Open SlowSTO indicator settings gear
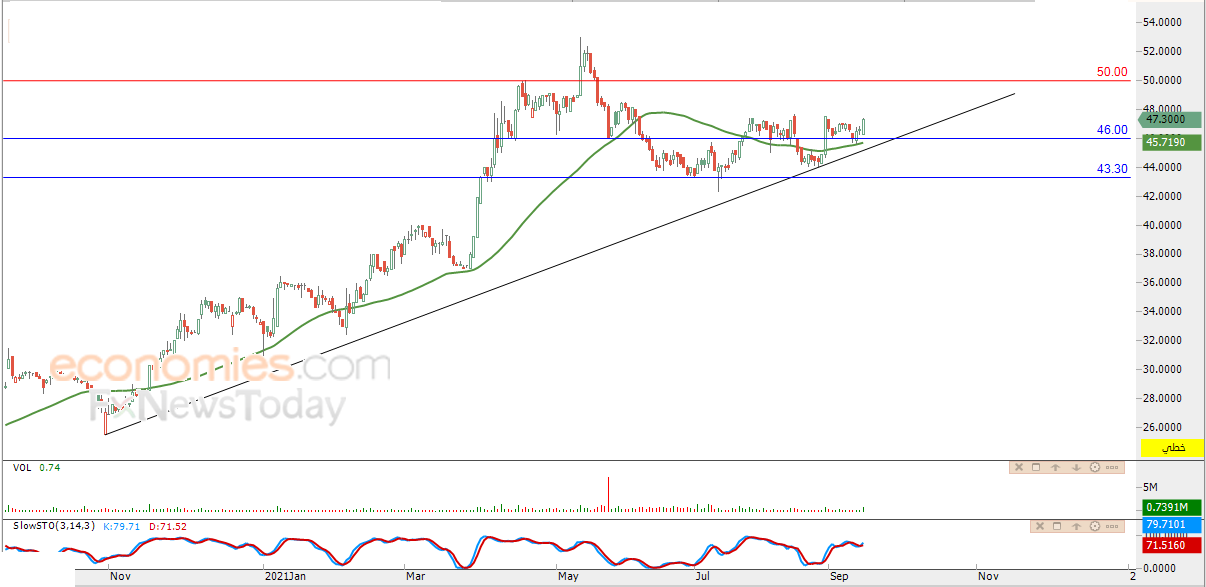This screenshot has width=1206, height=587. 1095,526
